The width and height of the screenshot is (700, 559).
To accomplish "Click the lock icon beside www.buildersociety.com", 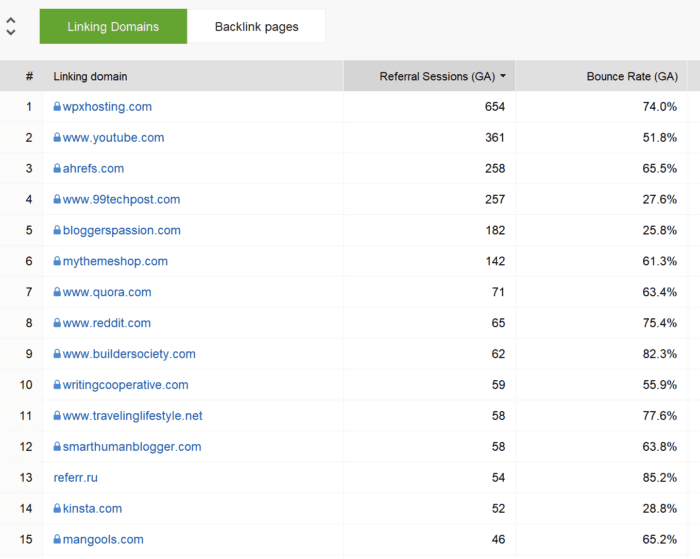I will [57, 354].
